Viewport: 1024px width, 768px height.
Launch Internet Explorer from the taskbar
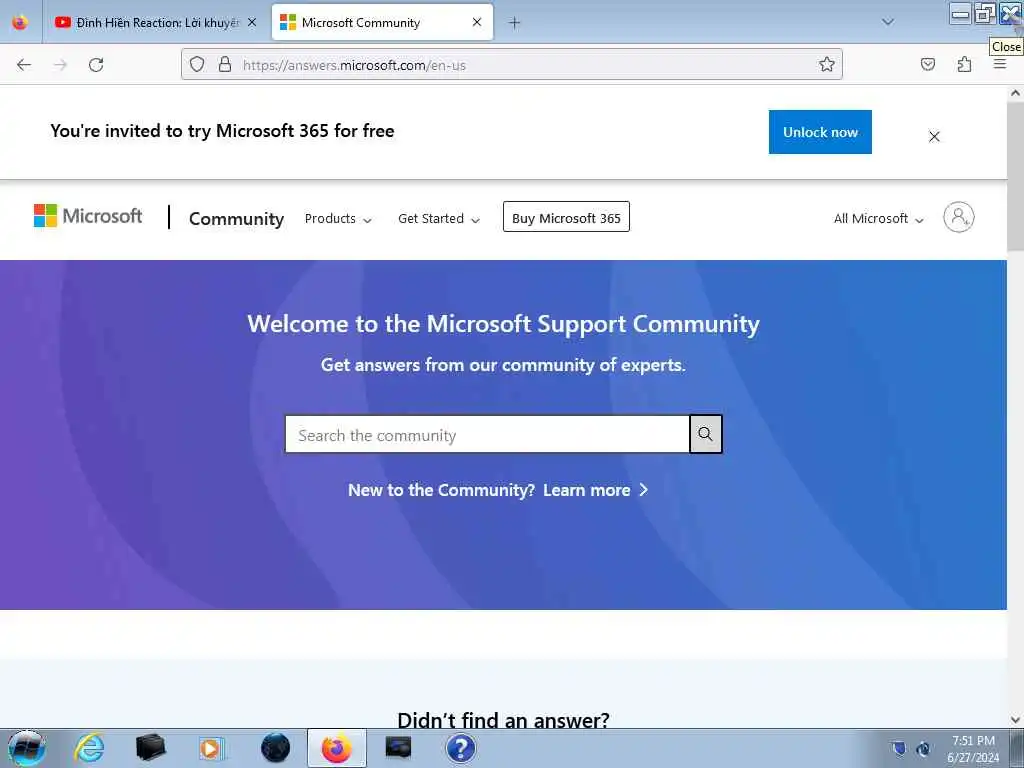click(89, 748)
